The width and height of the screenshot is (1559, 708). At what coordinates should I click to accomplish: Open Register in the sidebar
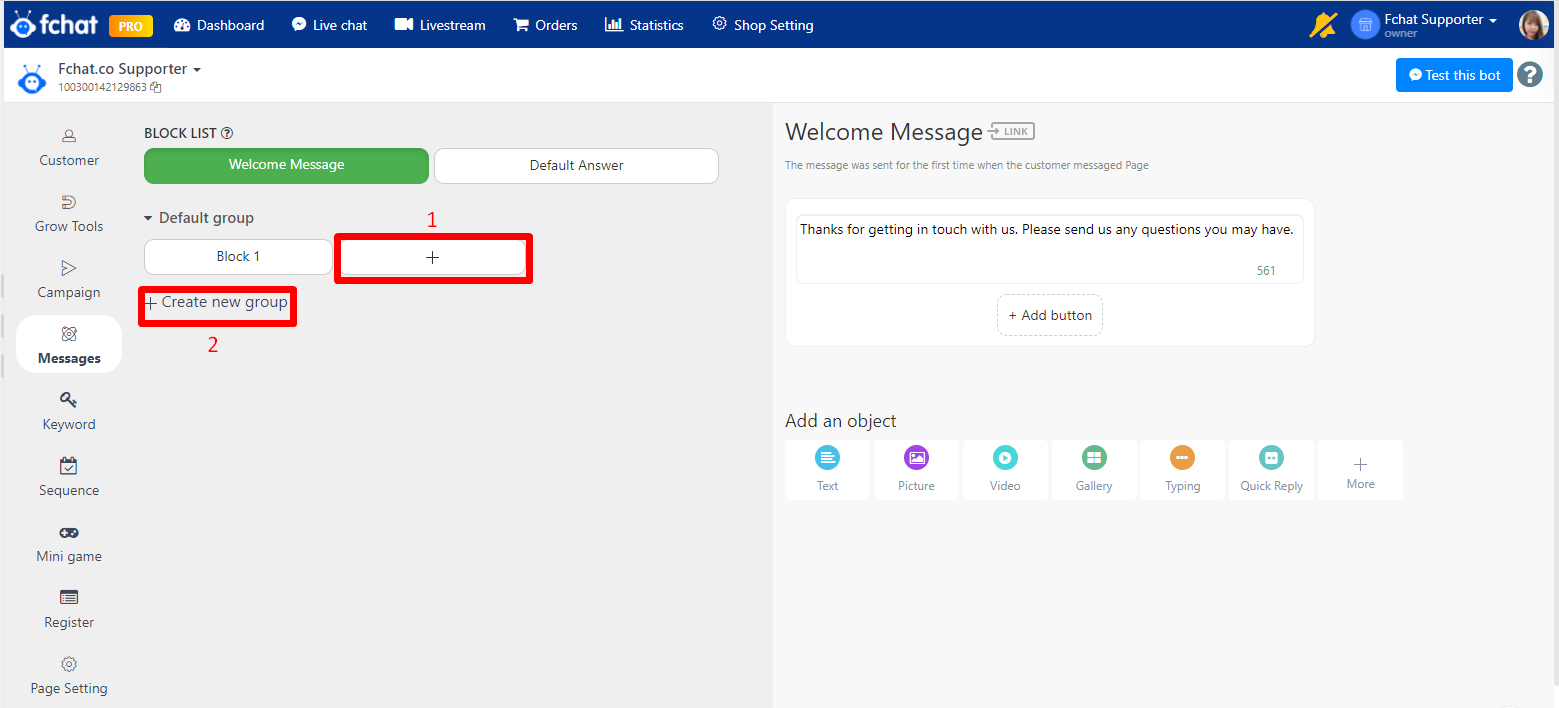click(69, 610)
